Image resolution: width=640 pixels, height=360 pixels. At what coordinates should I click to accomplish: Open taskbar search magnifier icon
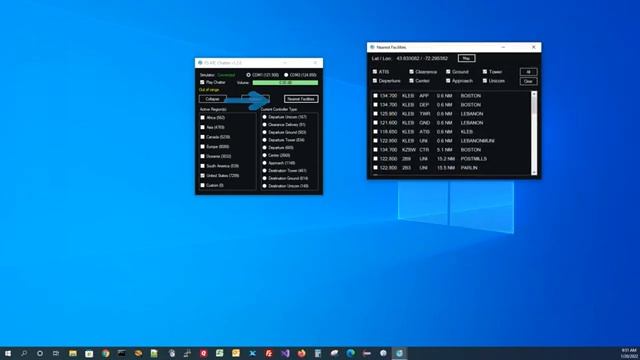tap(24, 353)
